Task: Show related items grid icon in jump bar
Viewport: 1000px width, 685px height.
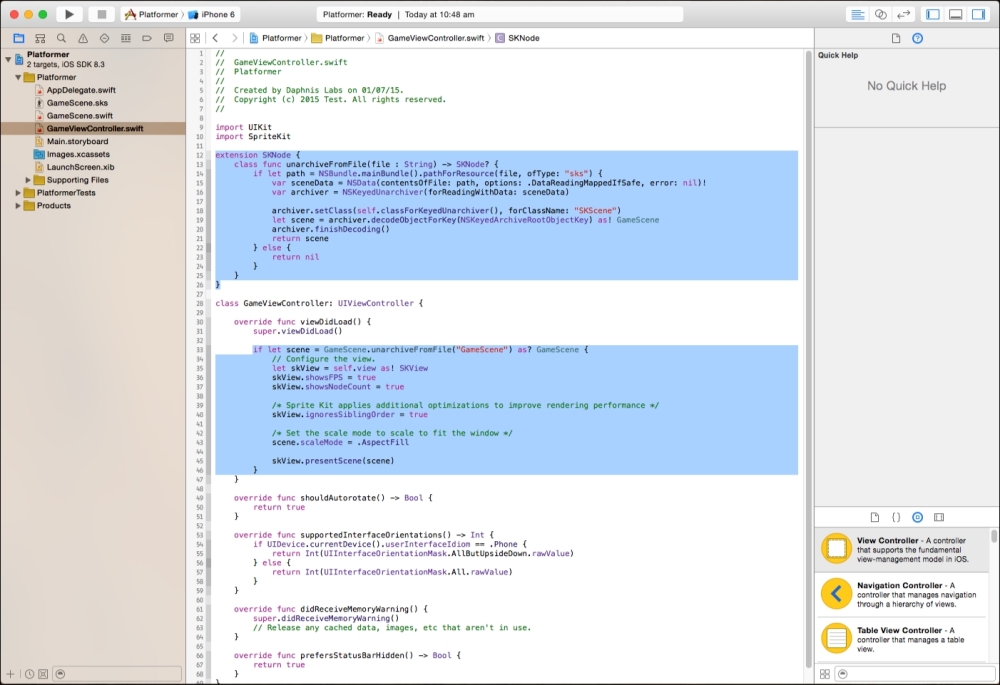Action: point(195,38)
